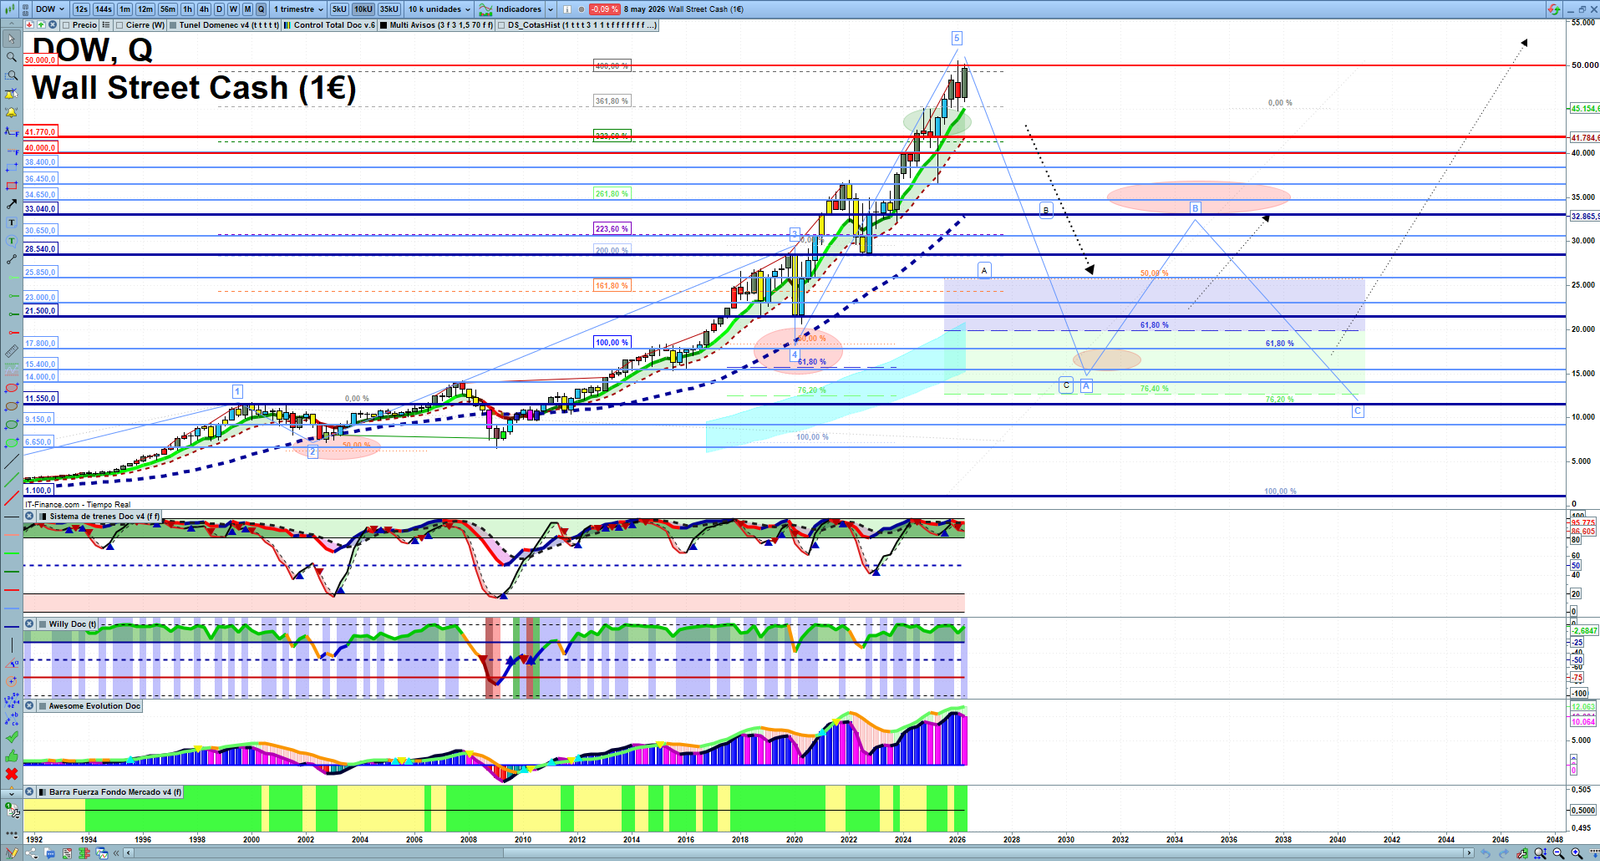1600x861 pixels.
Task: Open the Indicadores menu
Action: [x=510, y=9]
